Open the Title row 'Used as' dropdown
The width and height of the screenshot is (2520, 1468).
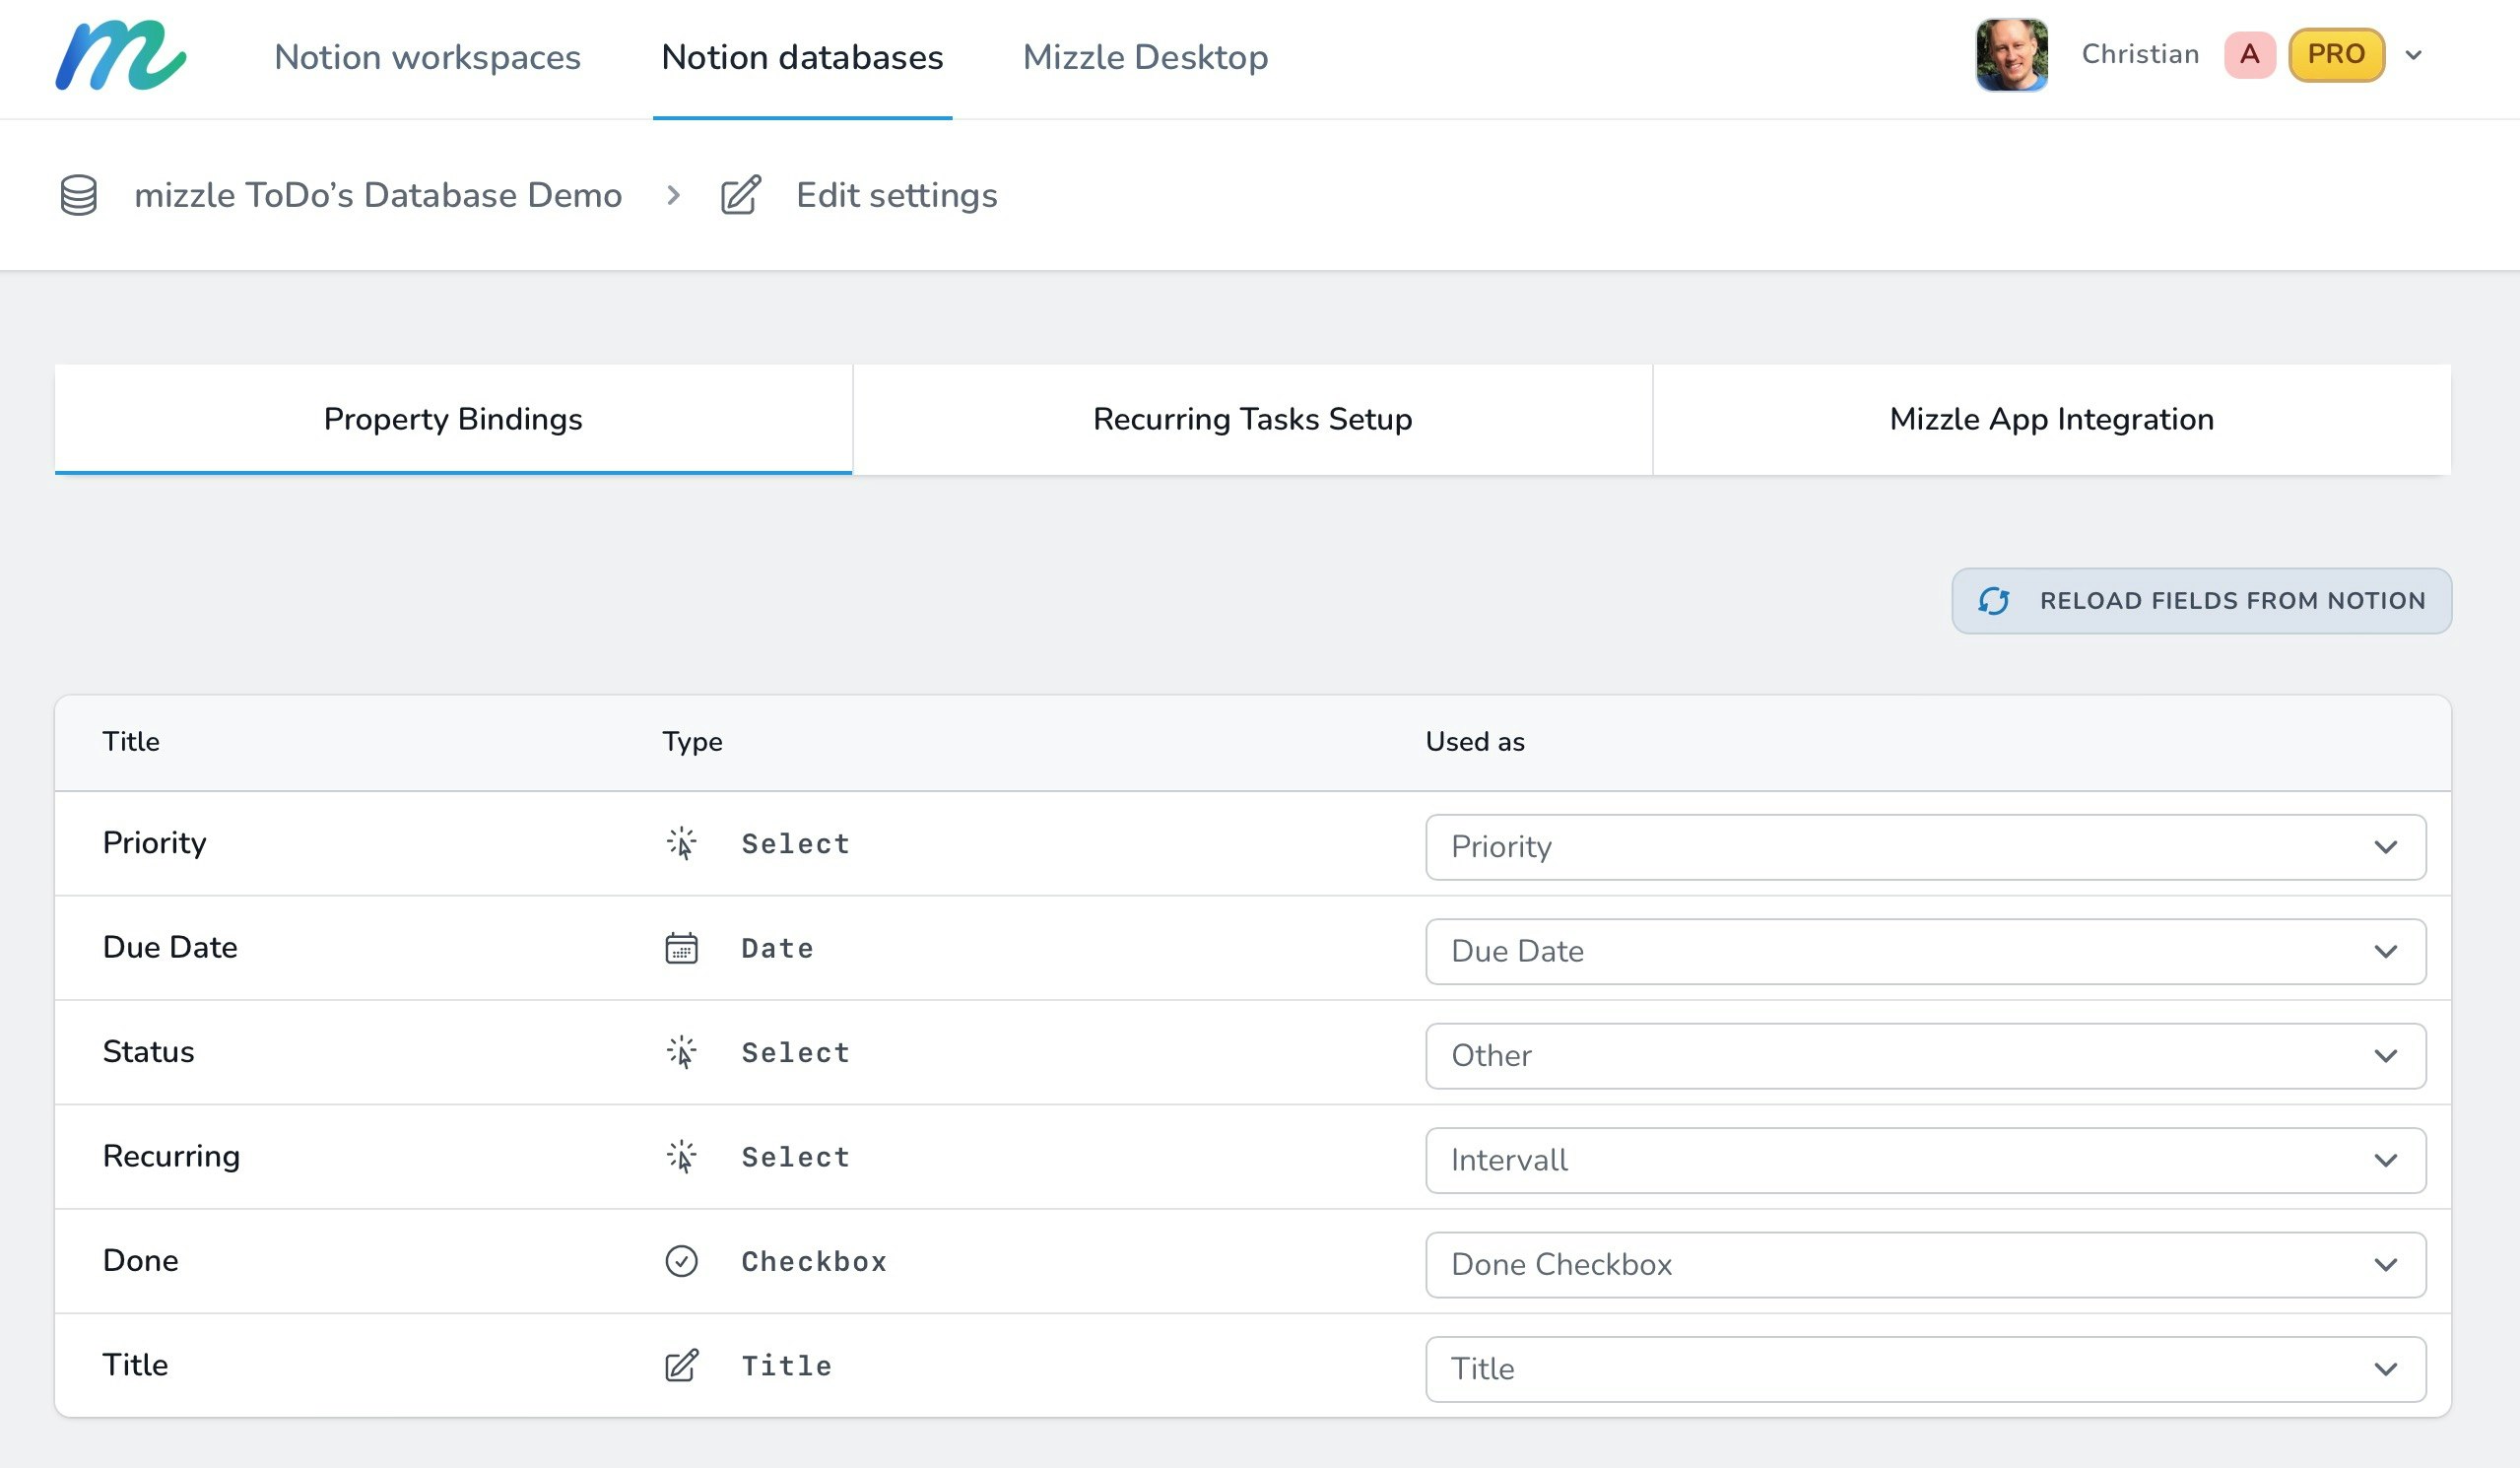tap(1925, 1369)
